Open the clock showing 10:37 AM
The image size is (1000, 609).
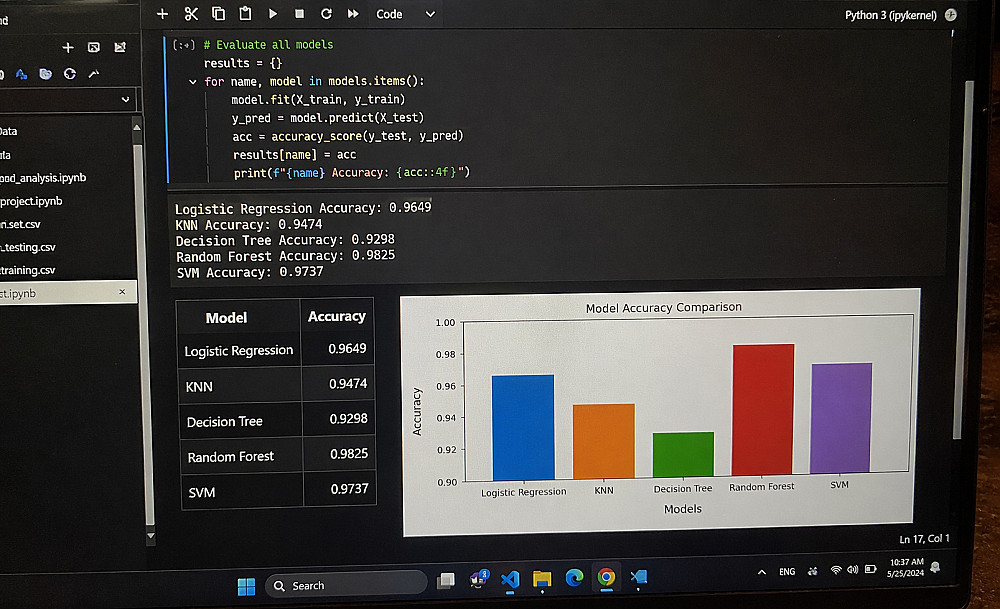tap(906, 568)
